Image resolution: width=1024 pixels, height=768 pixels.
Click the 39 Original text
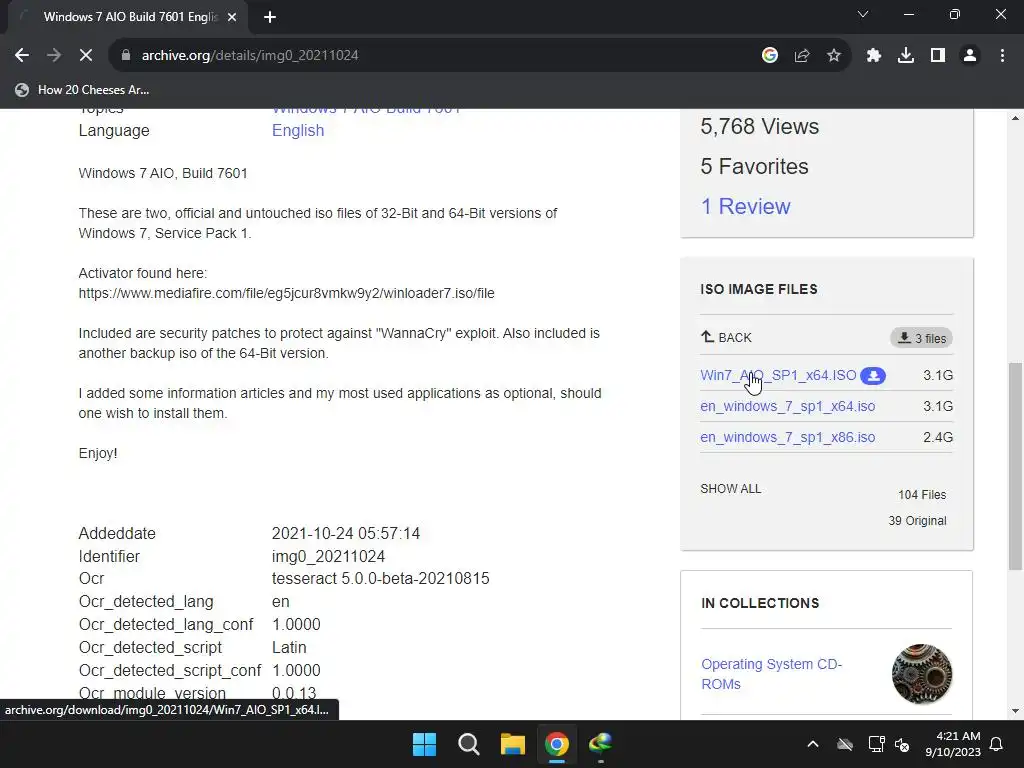[917, 521]
